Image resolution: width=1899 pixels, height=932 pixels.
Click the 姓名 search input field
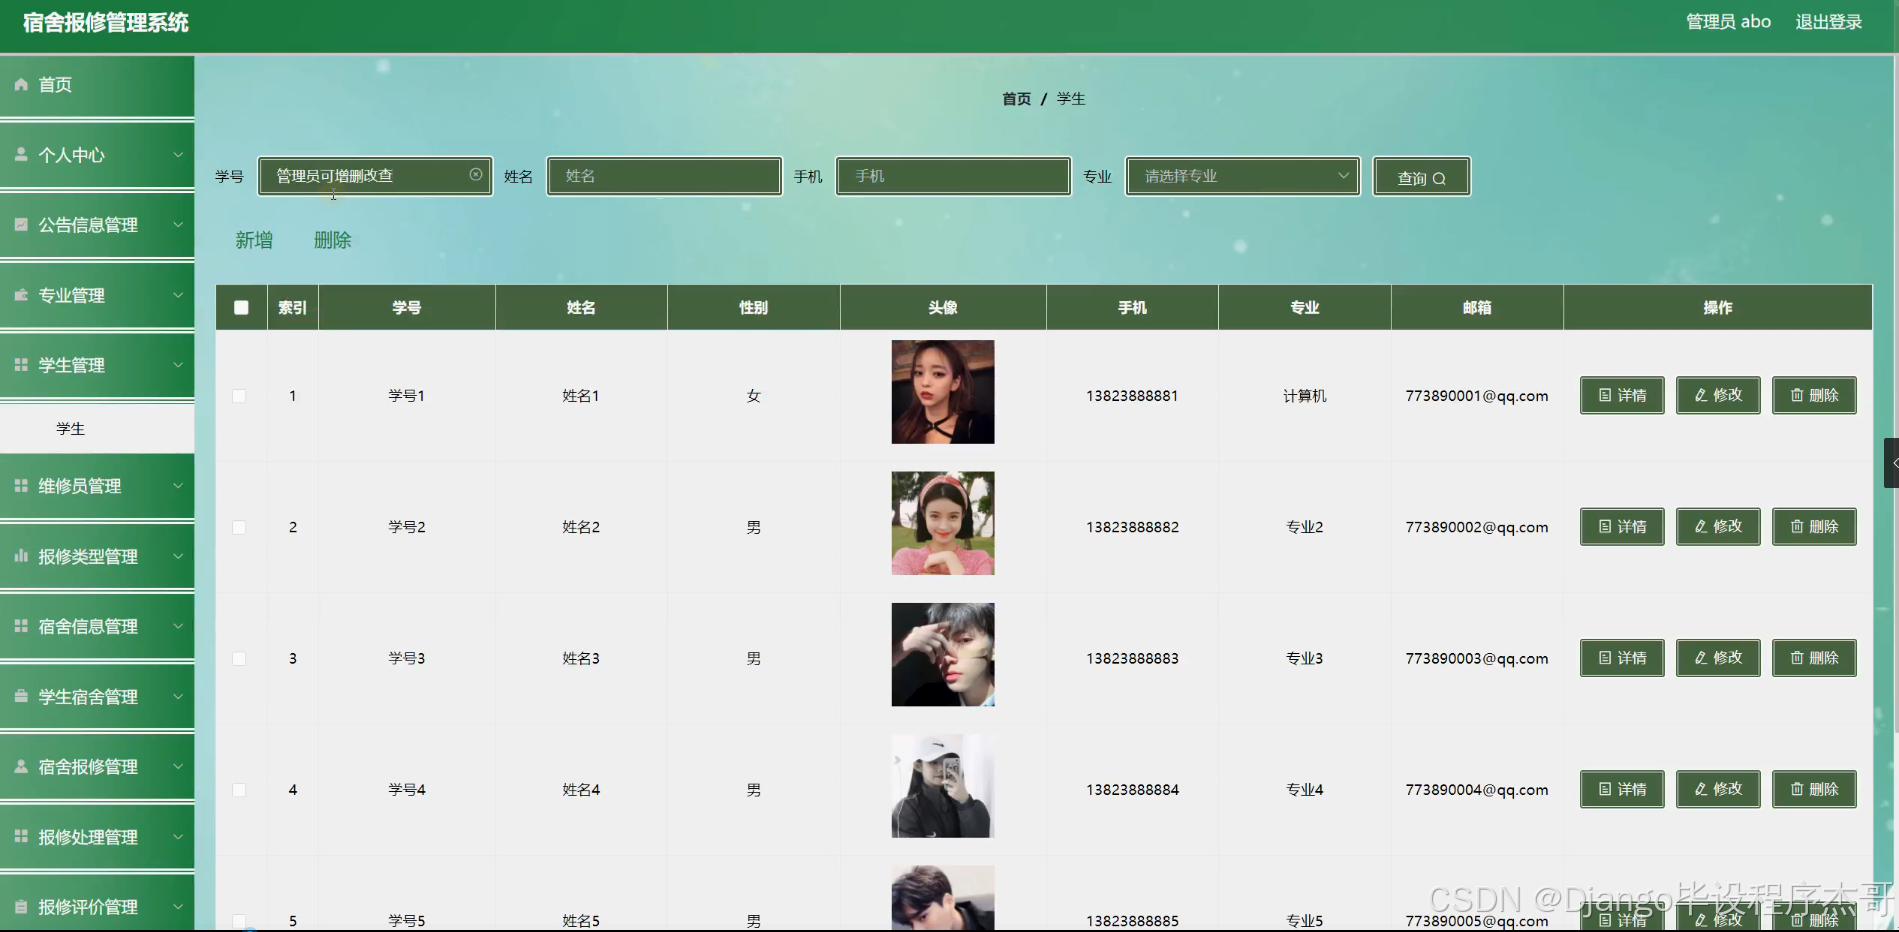pos(664,176)
